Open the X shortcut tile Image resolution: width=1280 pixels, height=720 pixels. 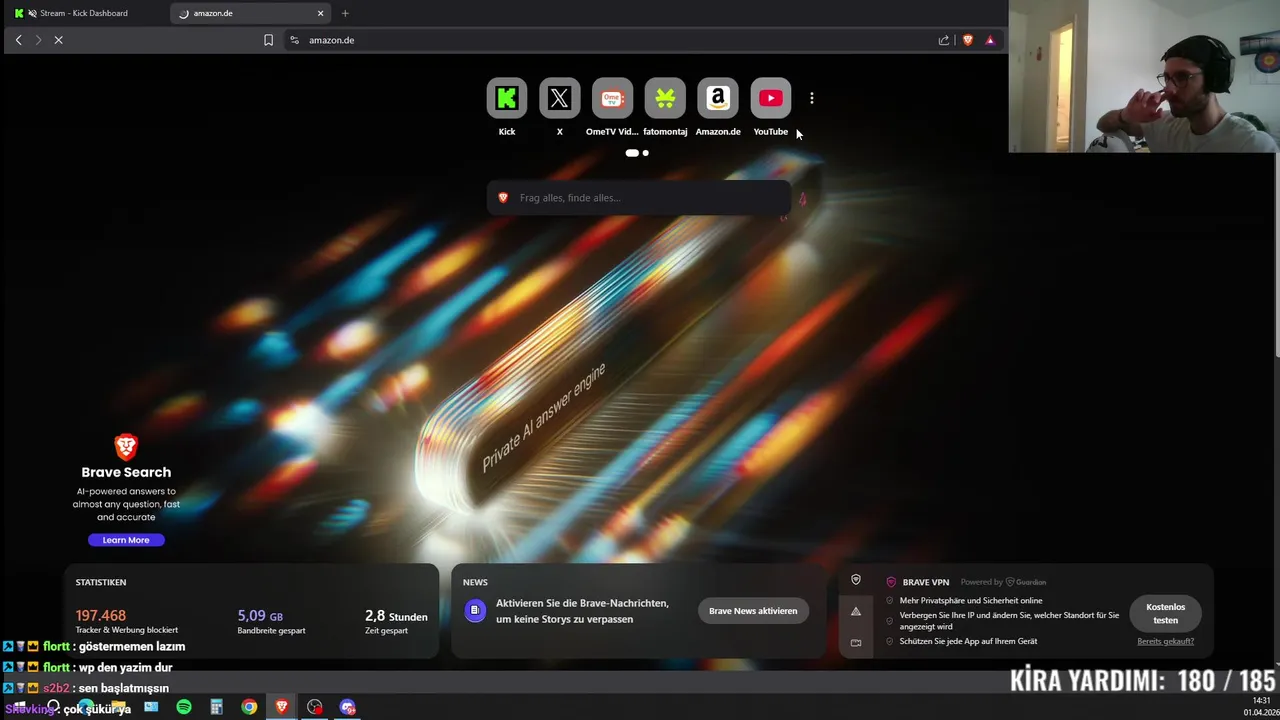[x=559, y=98]
